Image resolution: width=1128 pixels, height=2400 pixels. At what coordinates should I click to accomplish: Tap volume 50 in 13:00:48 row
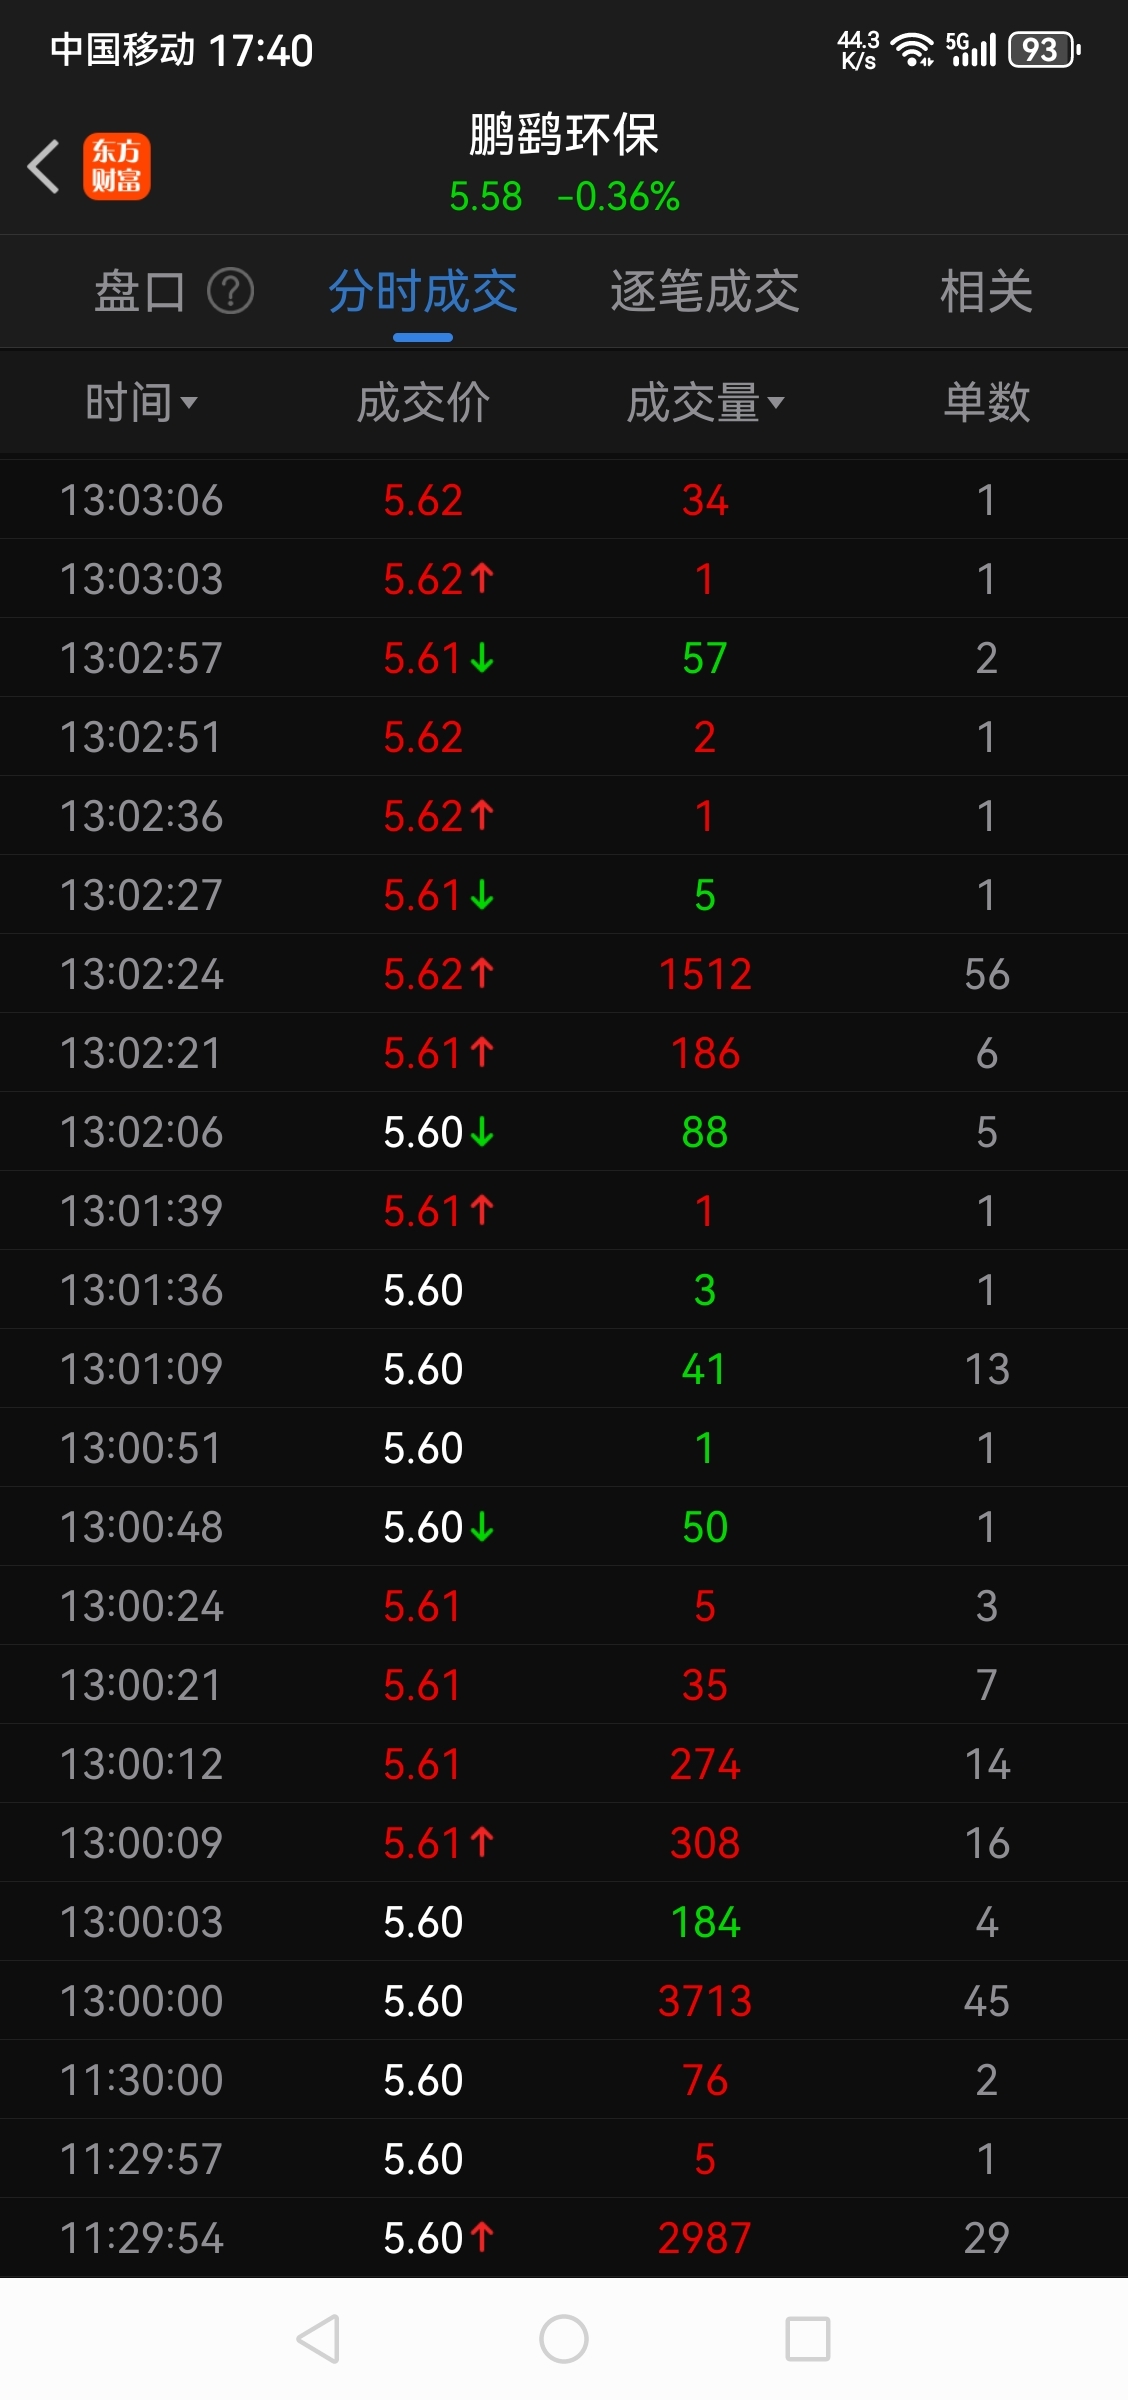[x=705, y=1527]
